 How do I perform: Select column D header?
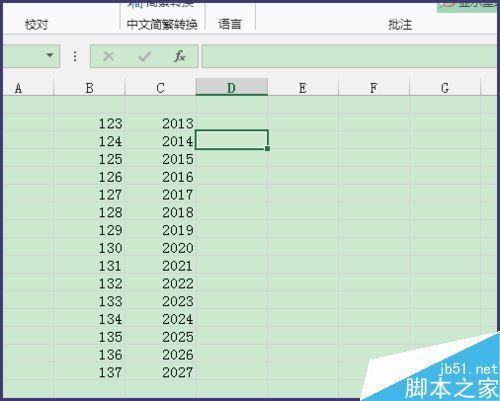coord(231,88)
